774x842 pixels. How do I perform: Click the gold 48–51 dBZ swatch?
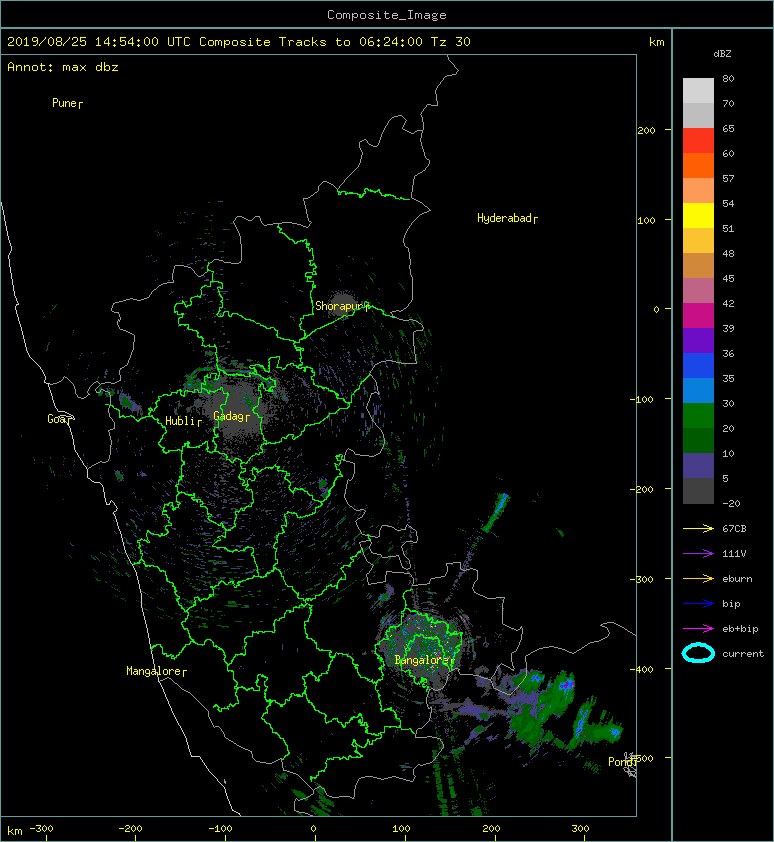[698, 241]
